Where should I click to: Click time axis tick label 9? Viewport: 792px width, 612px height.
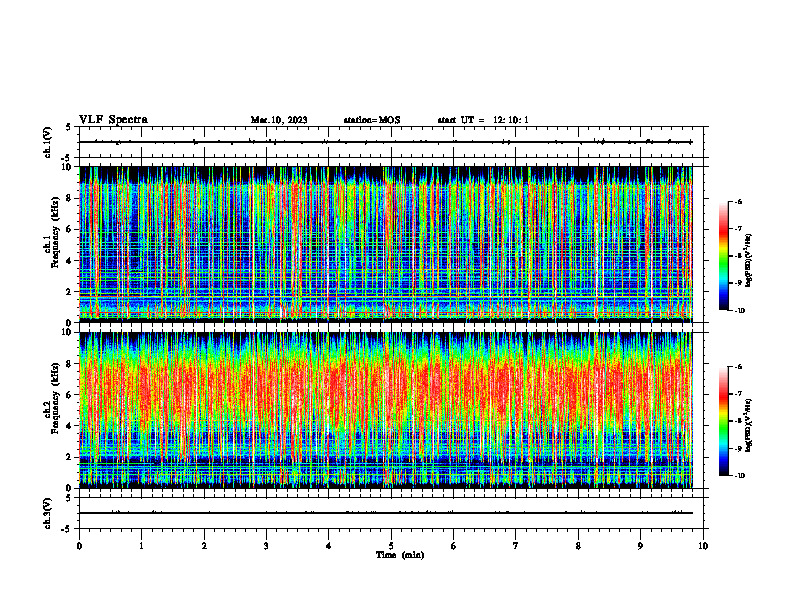coord(640,546)
